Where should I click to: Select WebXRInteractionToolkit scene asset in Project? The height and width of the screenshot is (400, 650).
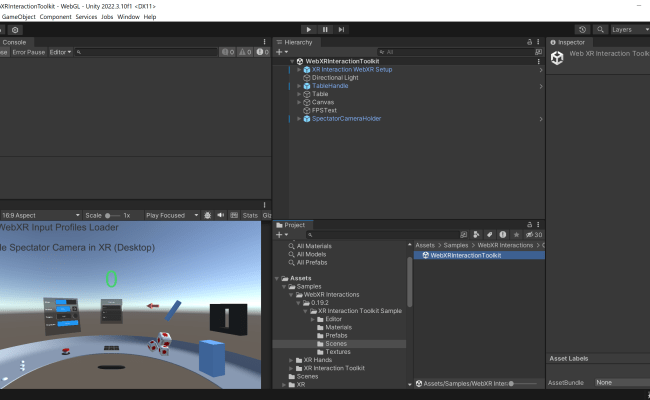465,255
